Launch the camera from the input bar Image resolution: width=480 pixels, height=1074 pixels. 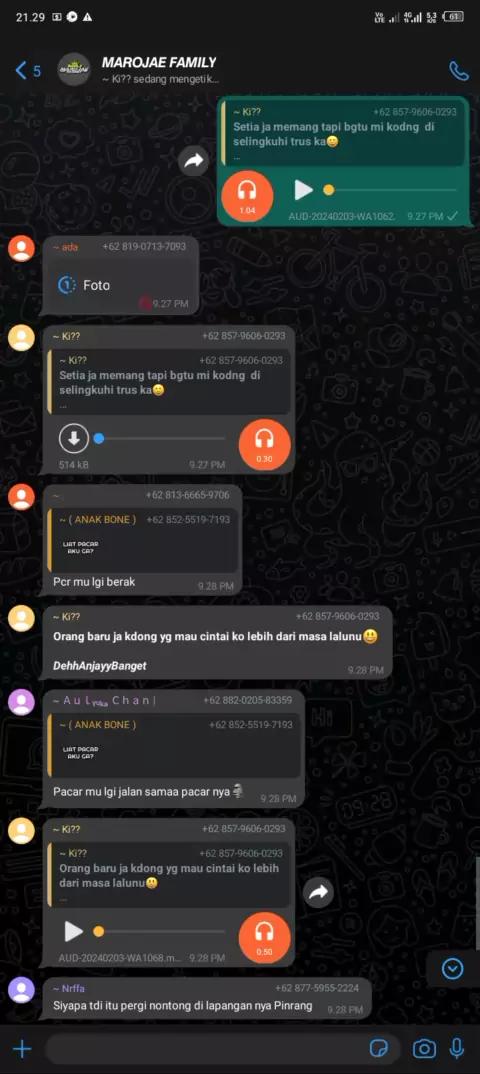(x=425, y=1049)
